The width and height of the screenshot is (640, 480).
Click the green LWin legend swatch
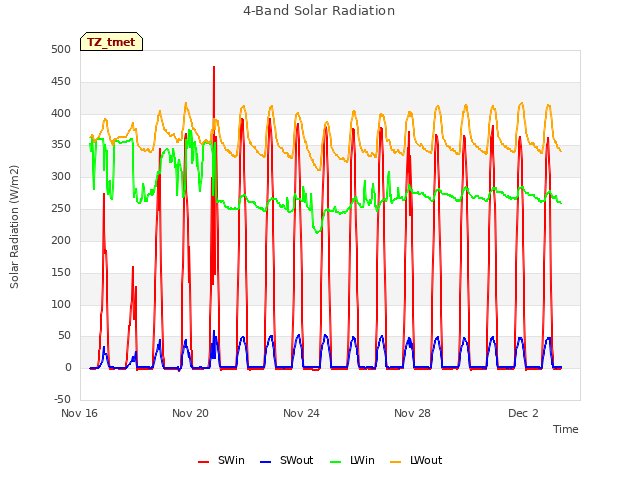pos(336,462)
